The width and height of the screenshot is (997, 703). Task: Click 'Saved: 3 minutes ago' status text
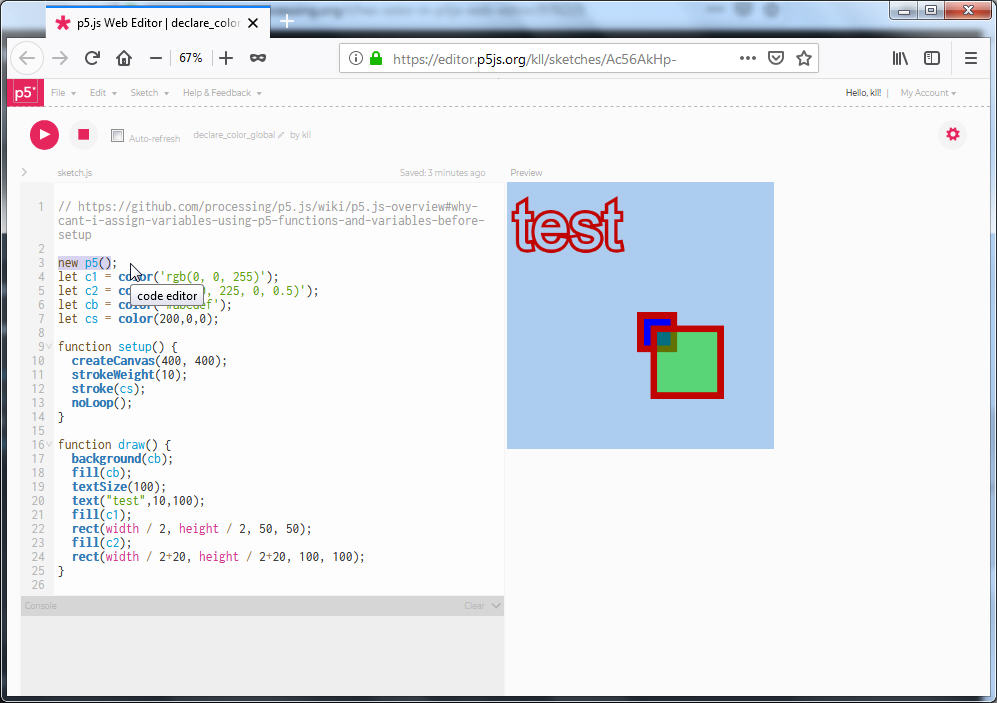pyautogui.click(x=442, y=172)
